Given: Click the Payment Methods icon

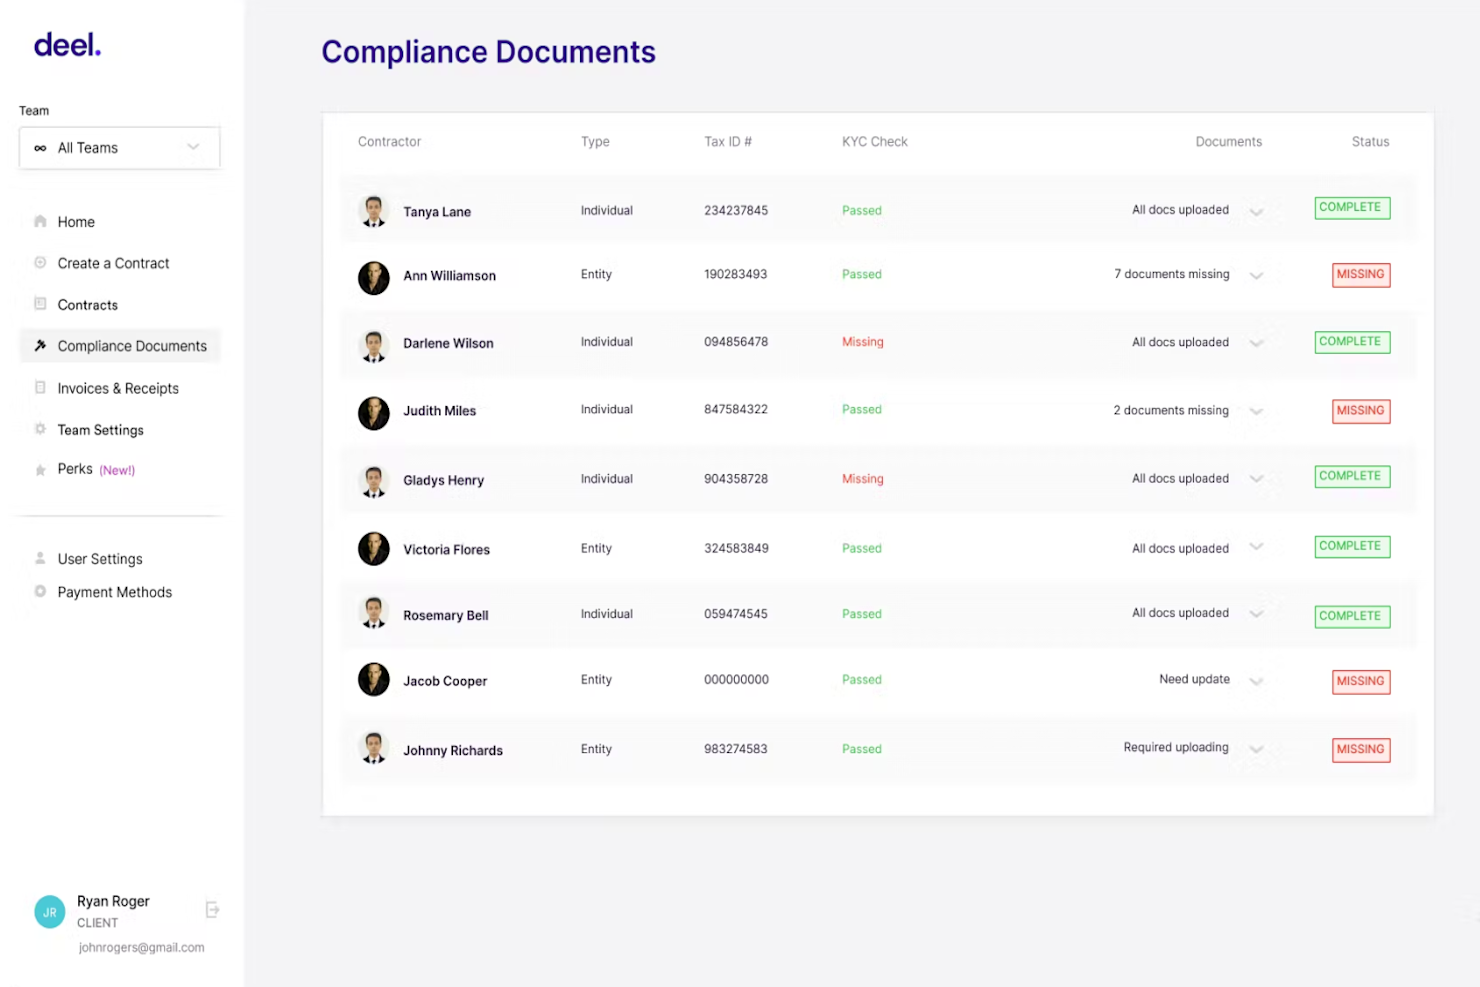Looking at the screenshot, I should [40, 592].
